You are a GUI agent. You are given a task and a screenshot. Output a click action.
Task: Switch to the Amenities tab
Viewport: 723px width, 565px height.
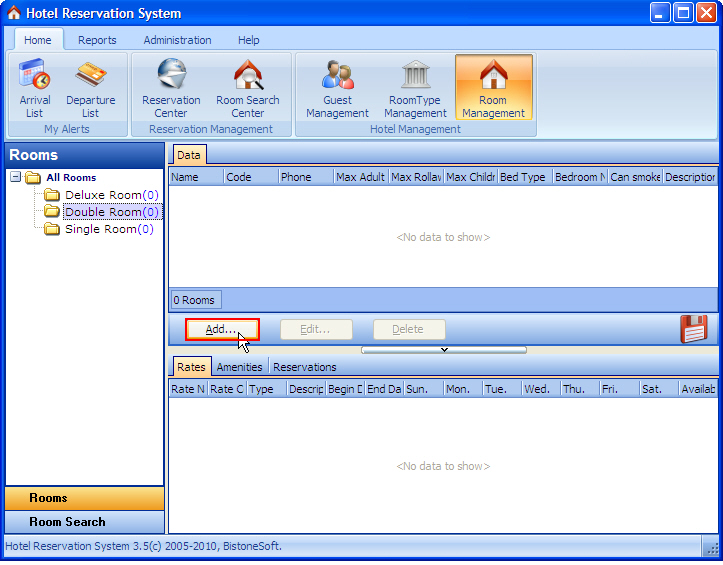pyautogui.click(x=239, y=367)
